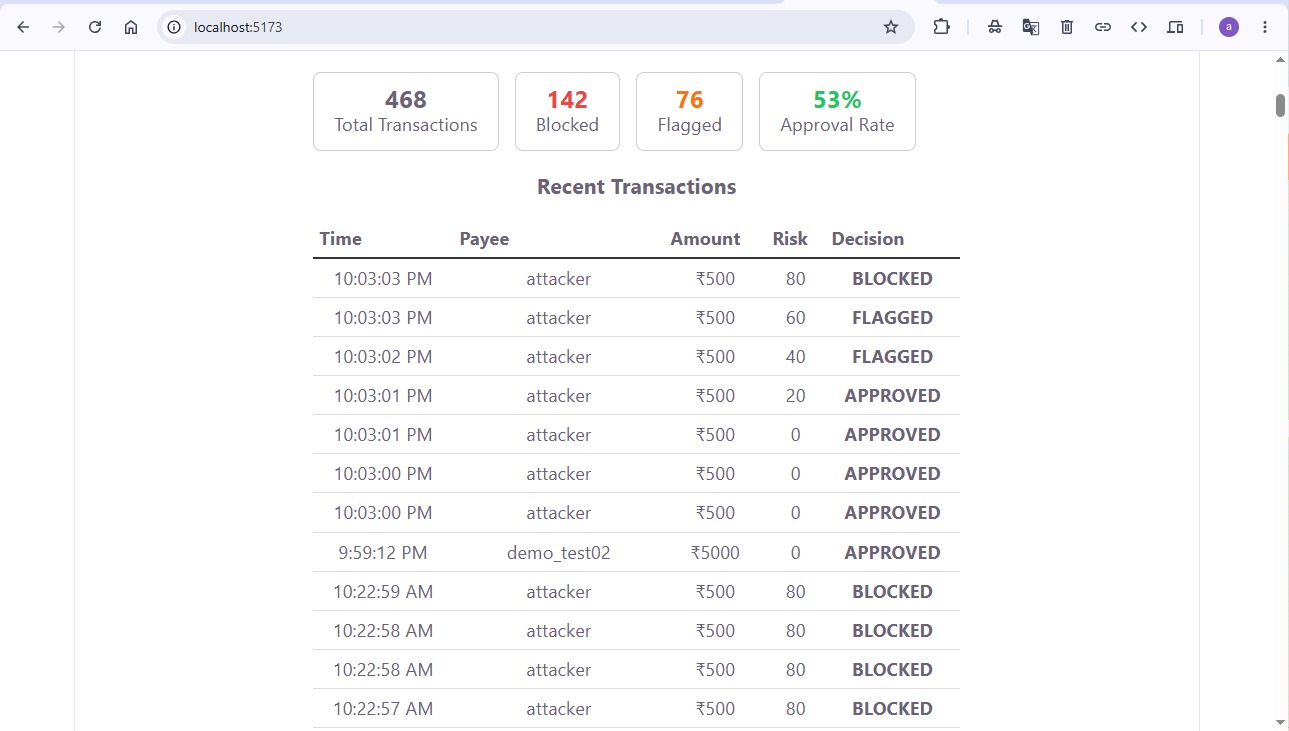Open the Google Translate extension
The height and width of the screenshot is (731, 1289).
(1030, 27)
